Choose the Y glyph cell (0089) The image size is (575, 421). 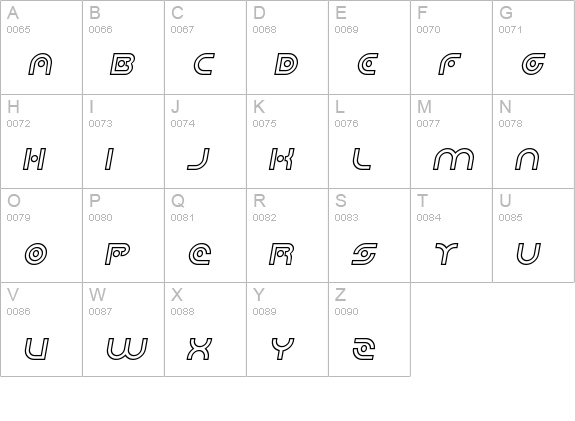pos(288,329)
